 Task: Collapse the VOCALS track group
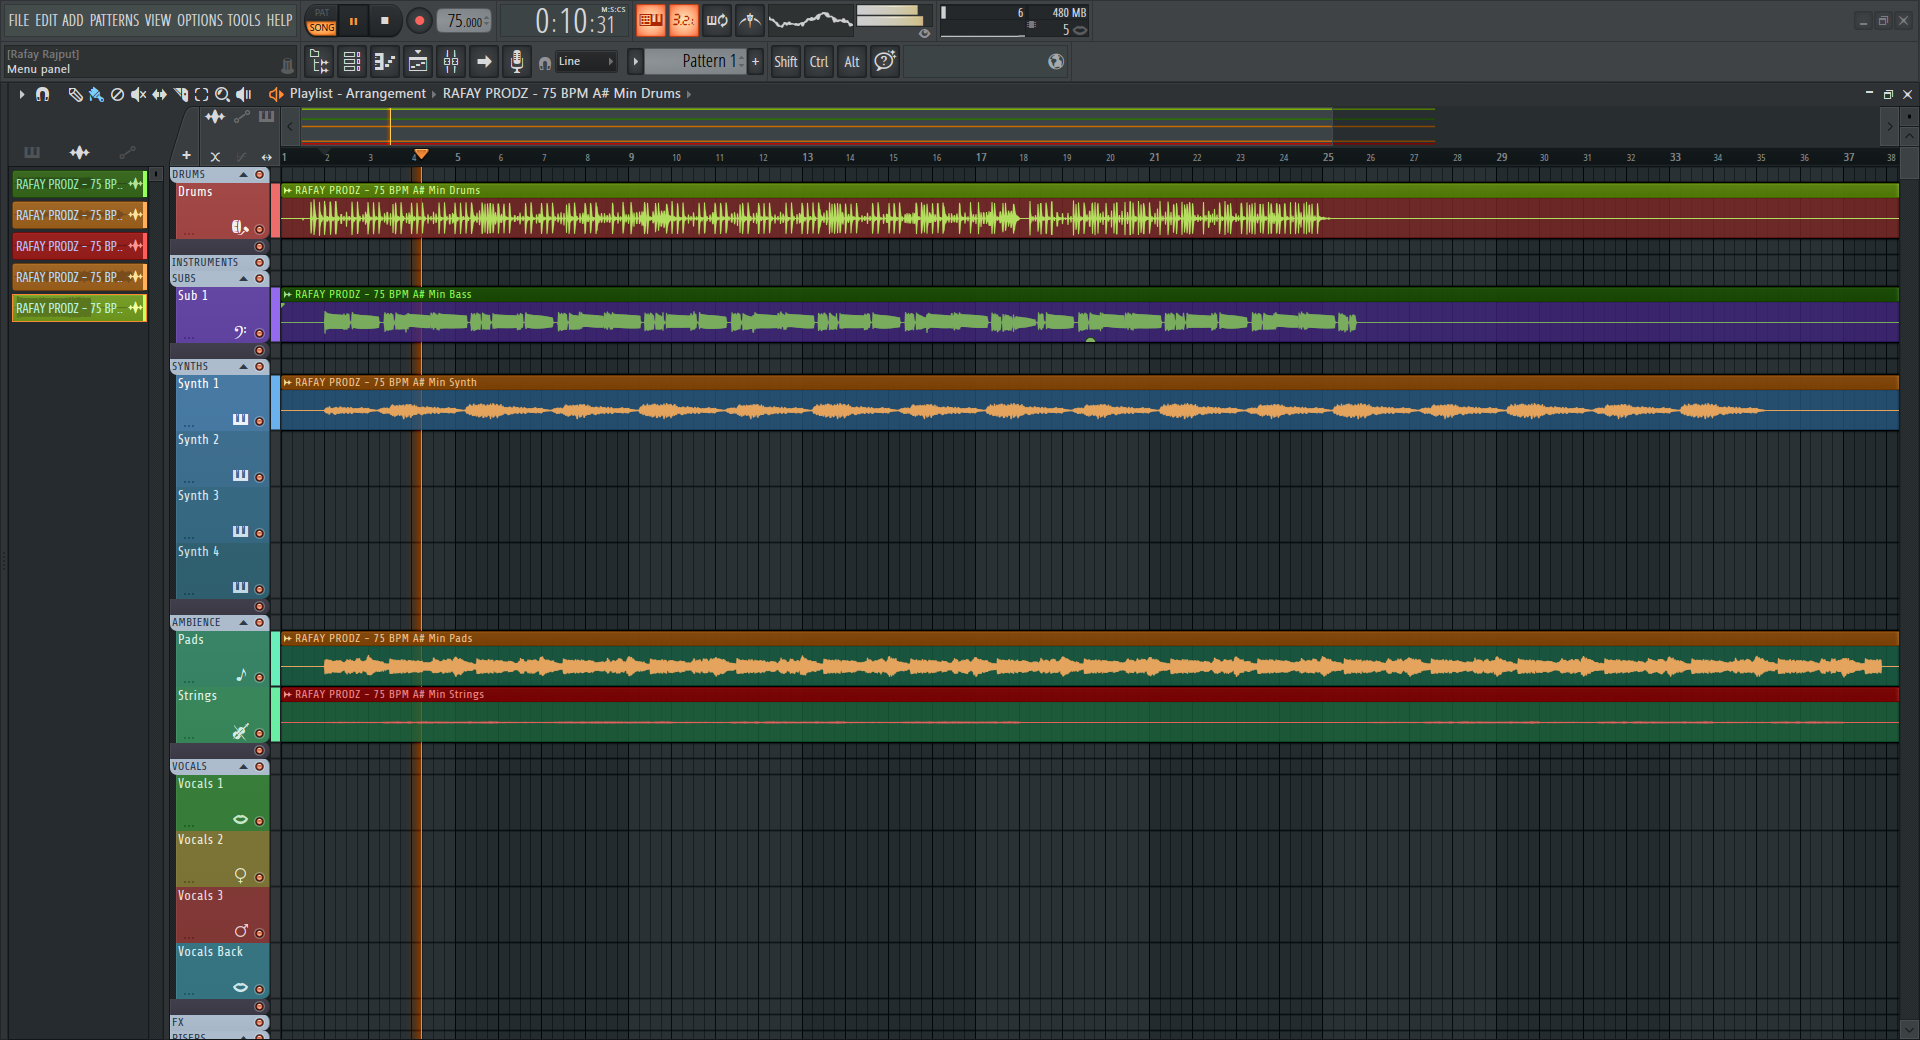click(x=243, y=767)
